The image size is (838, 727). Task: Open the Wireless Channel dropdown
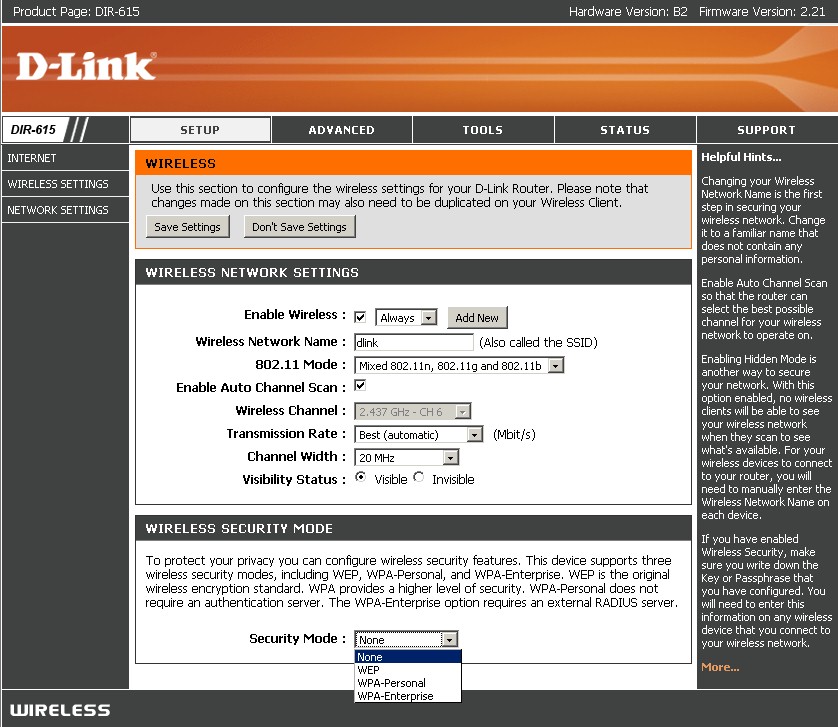pos(413,412)
